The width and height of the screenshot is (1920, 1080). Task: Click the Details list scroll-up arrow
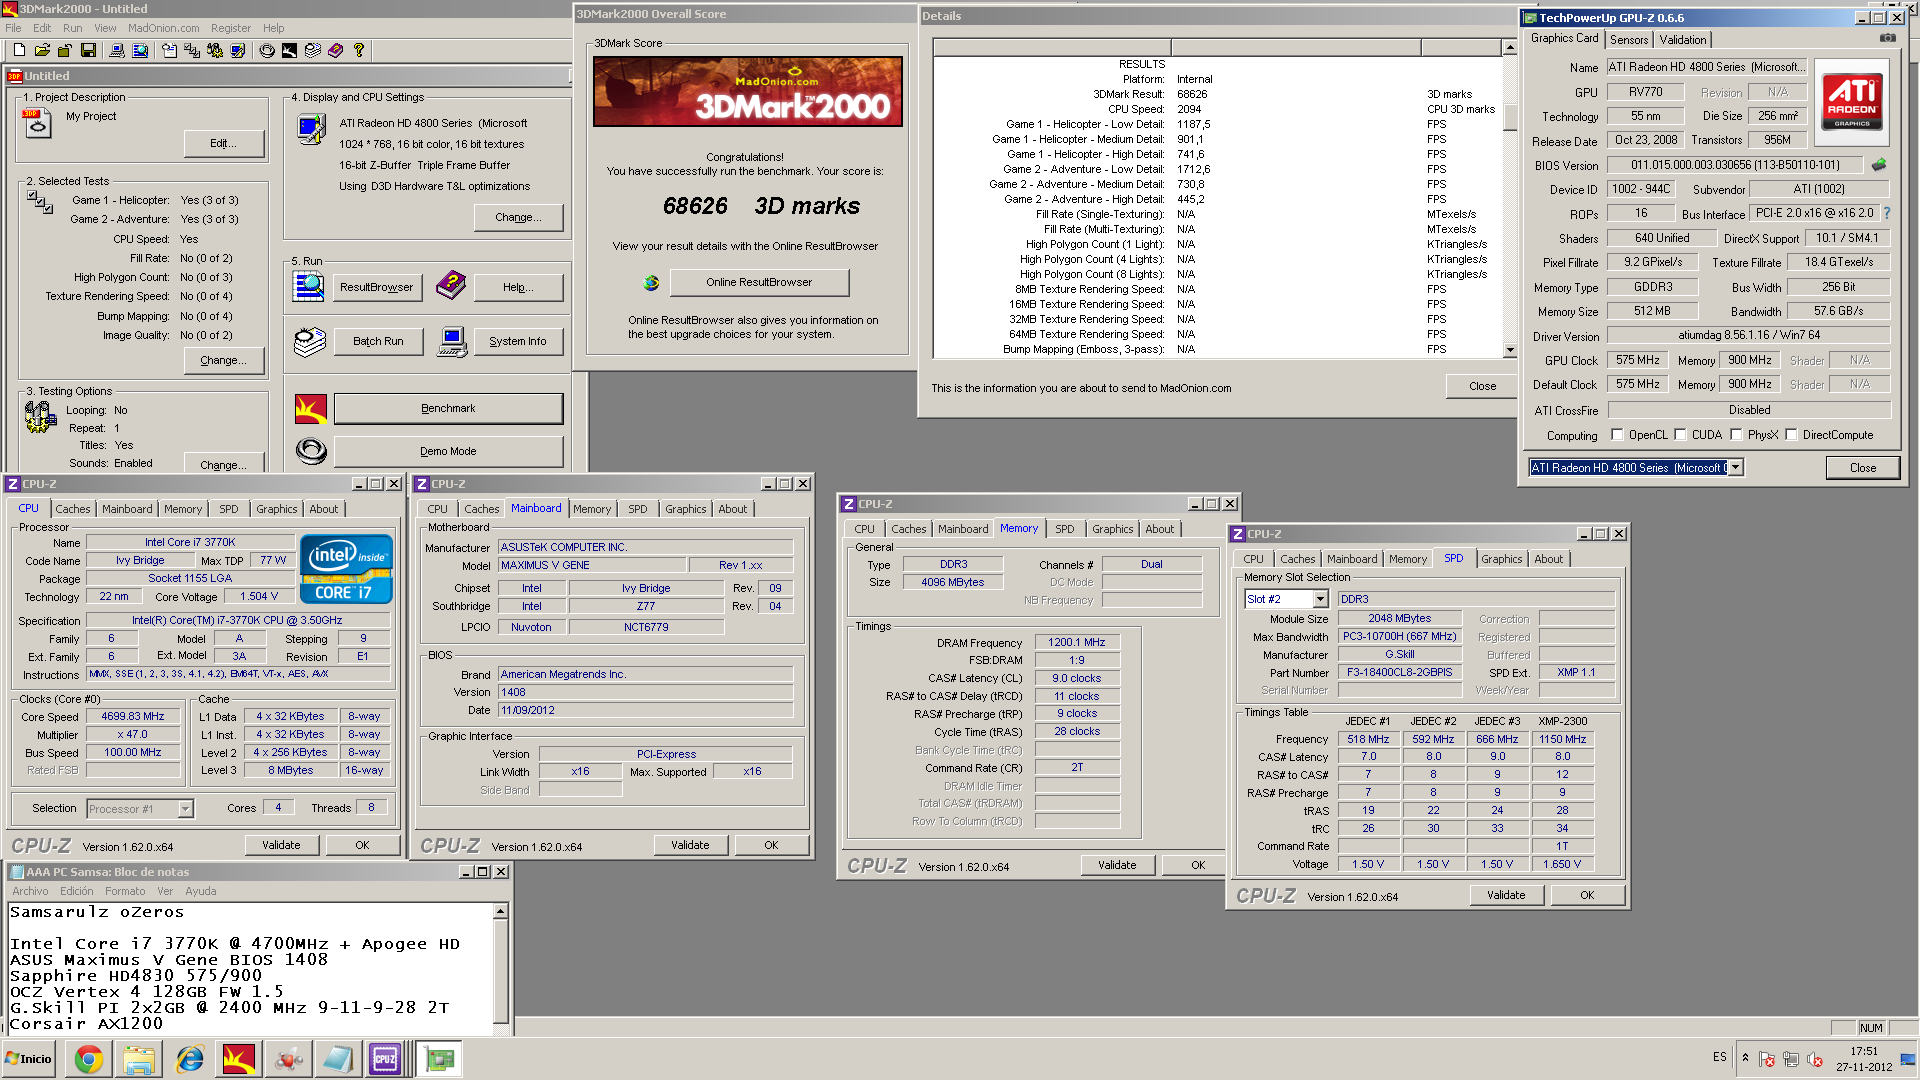tap(1509, 48)
